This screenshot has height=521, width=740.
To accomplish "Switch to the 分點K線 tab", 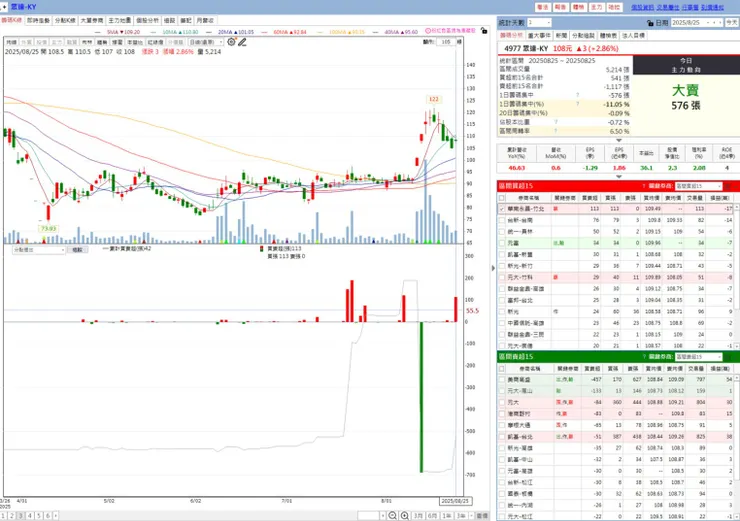I will tap(65, 20).
